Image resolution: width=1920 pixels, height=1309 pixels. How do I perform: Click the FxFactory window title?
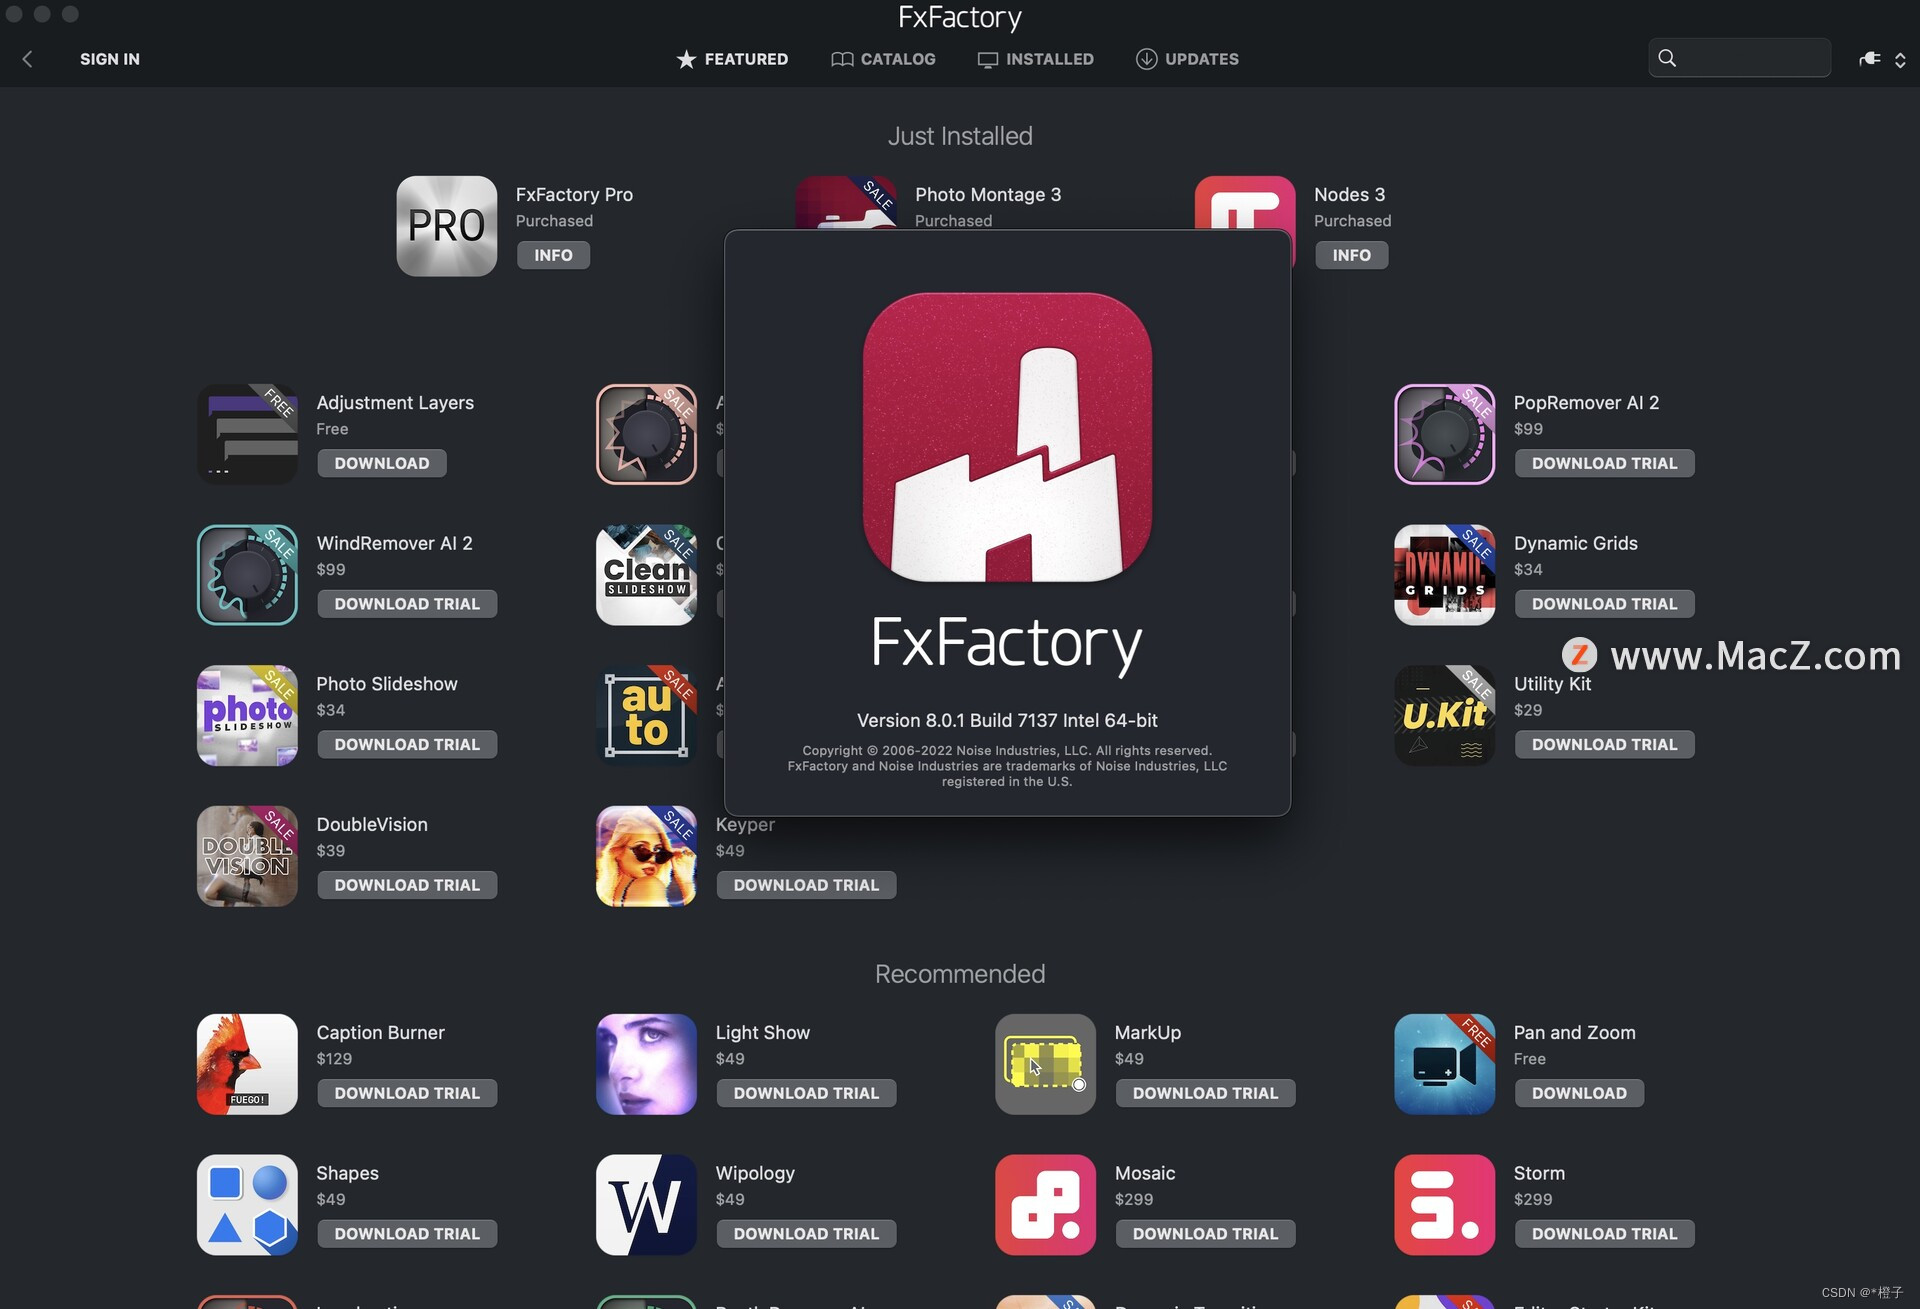[960, 17]
